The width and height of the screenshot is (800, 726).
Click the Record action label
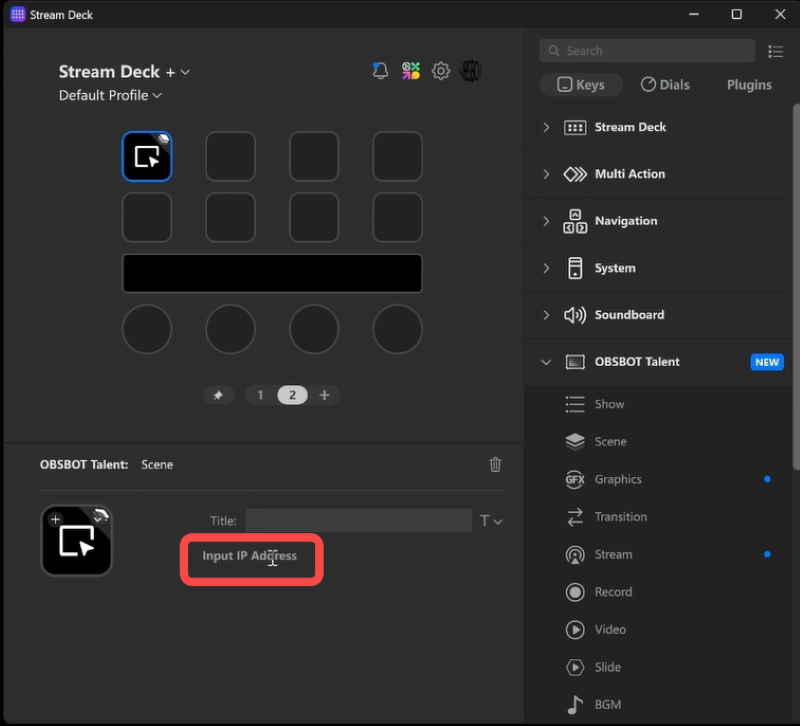click(x=613, y=592)
